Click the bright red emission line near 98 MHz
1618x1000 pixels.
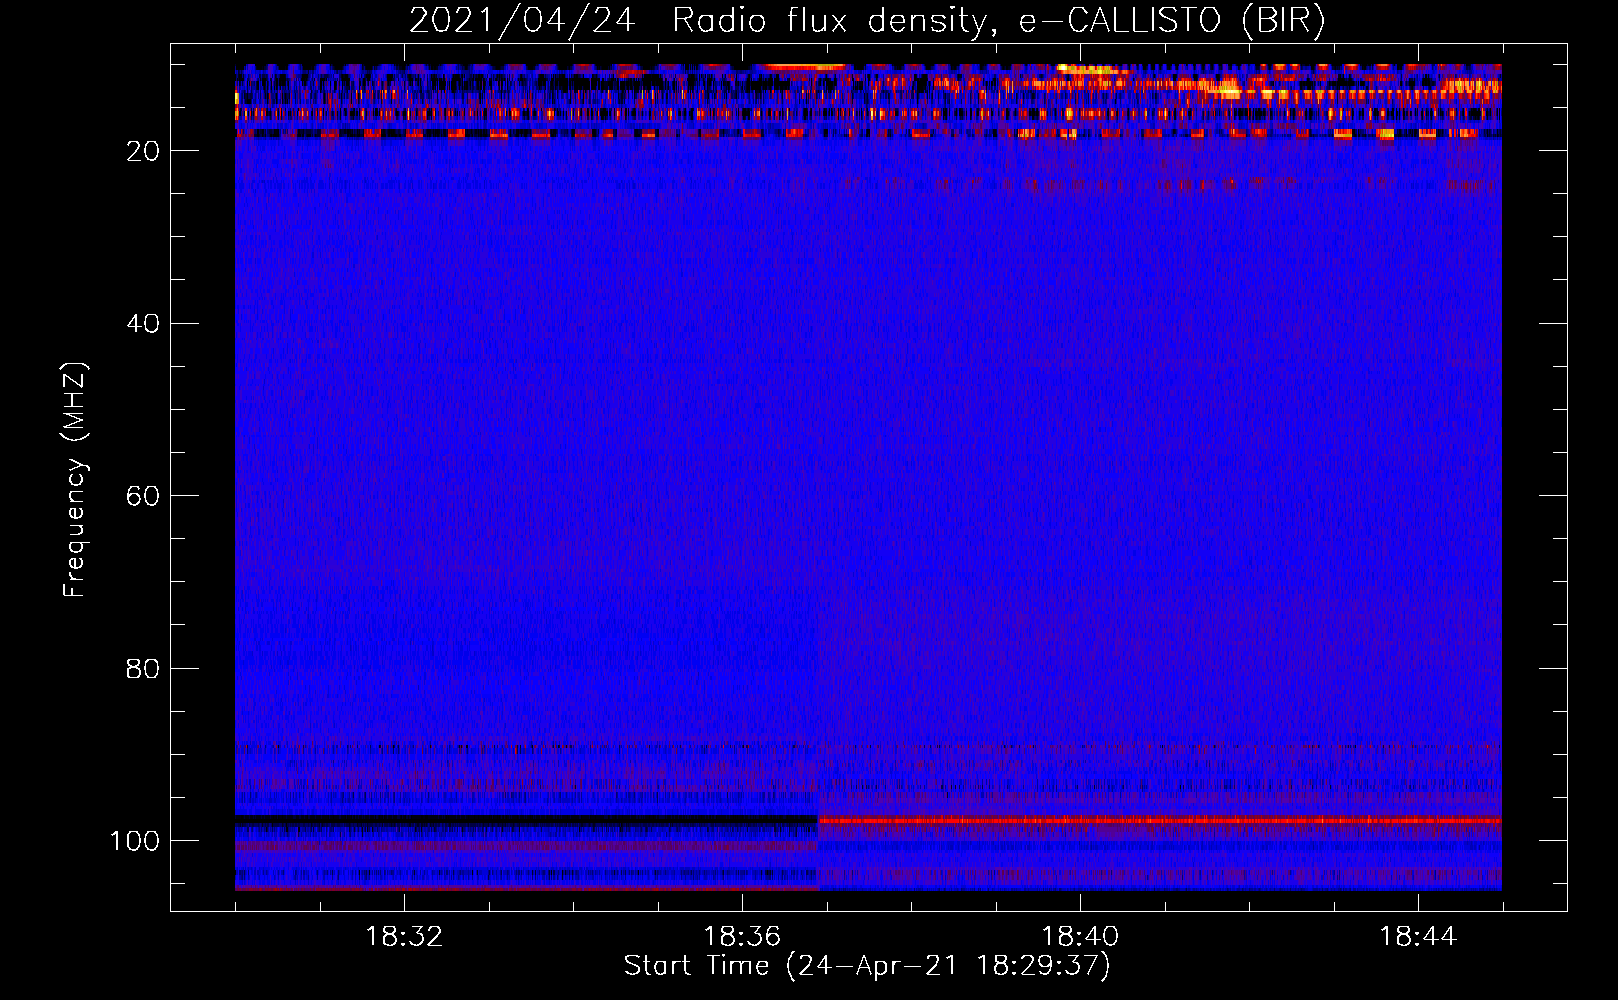(x=1160, y=821)
